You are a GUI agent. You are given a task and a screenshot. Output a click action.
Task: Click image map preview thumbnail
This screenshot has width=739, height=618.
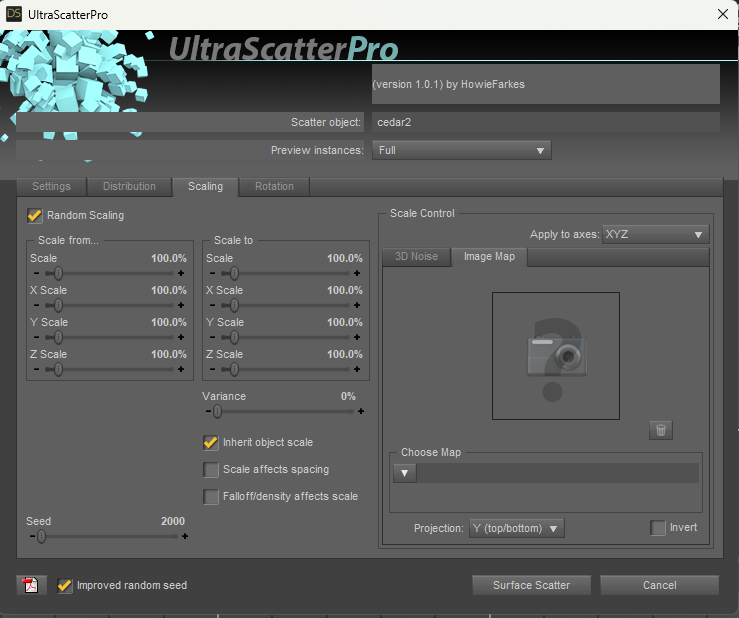click(x=556, y=356)
